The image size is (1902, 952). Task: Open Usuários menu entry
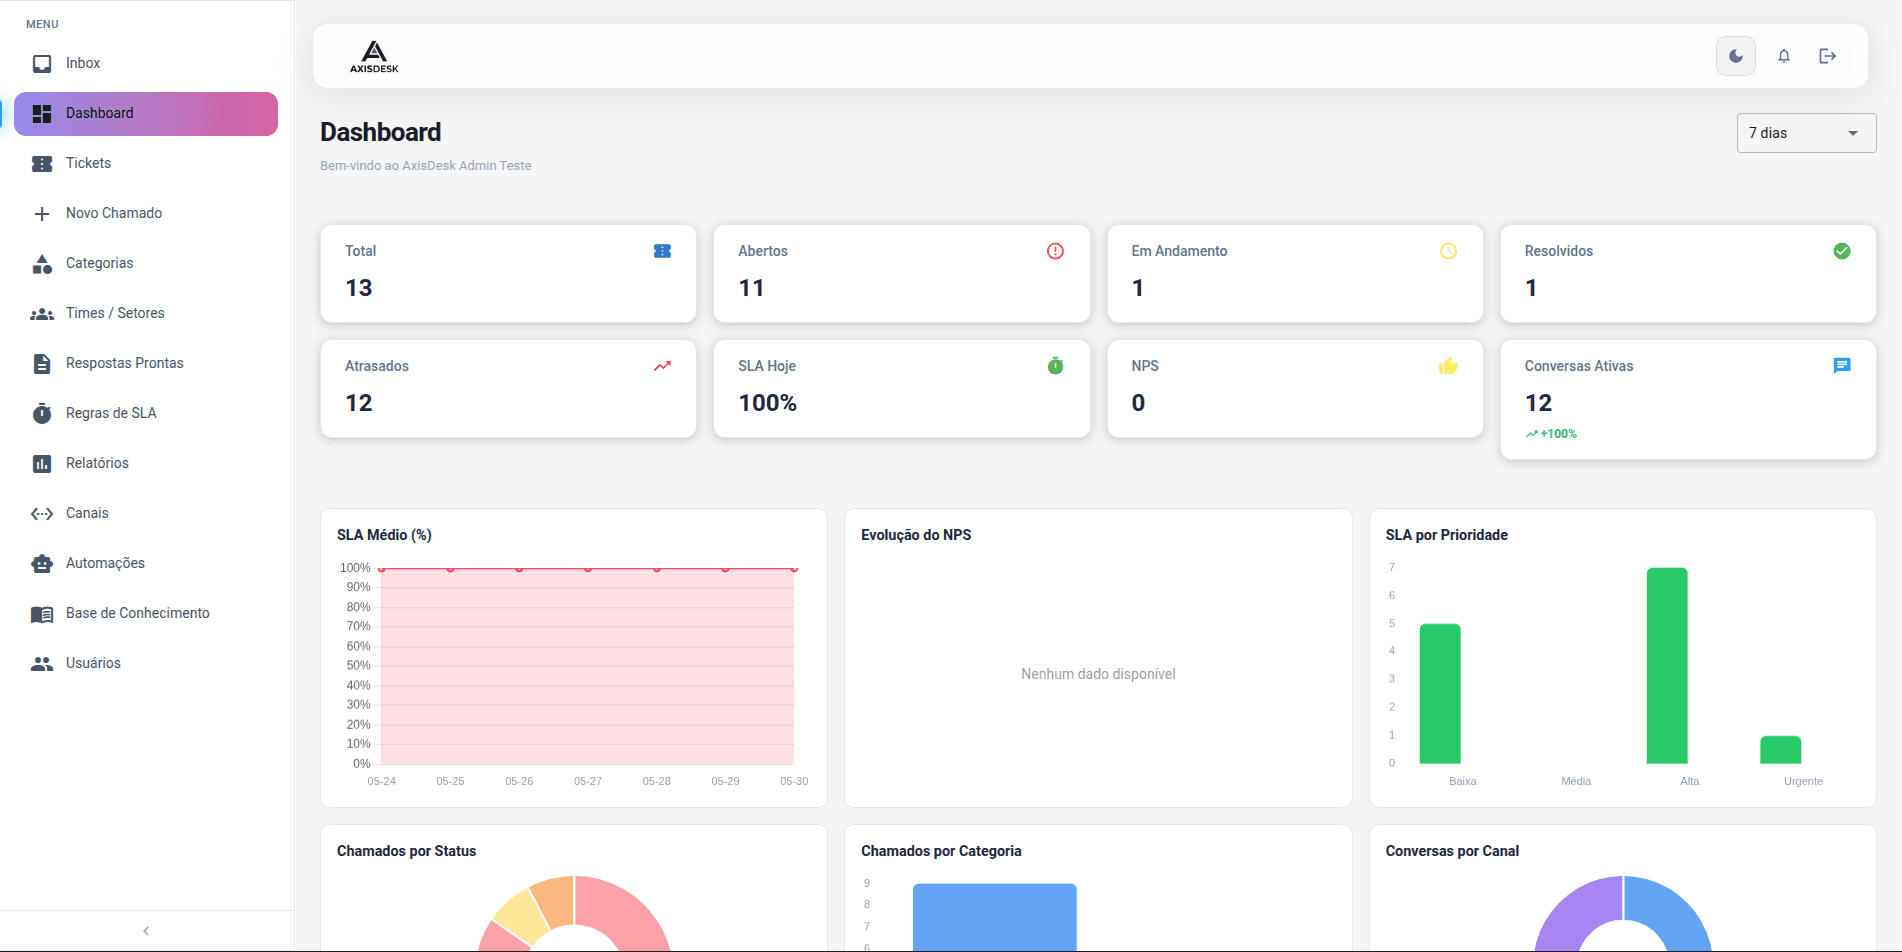click(146, 664)
